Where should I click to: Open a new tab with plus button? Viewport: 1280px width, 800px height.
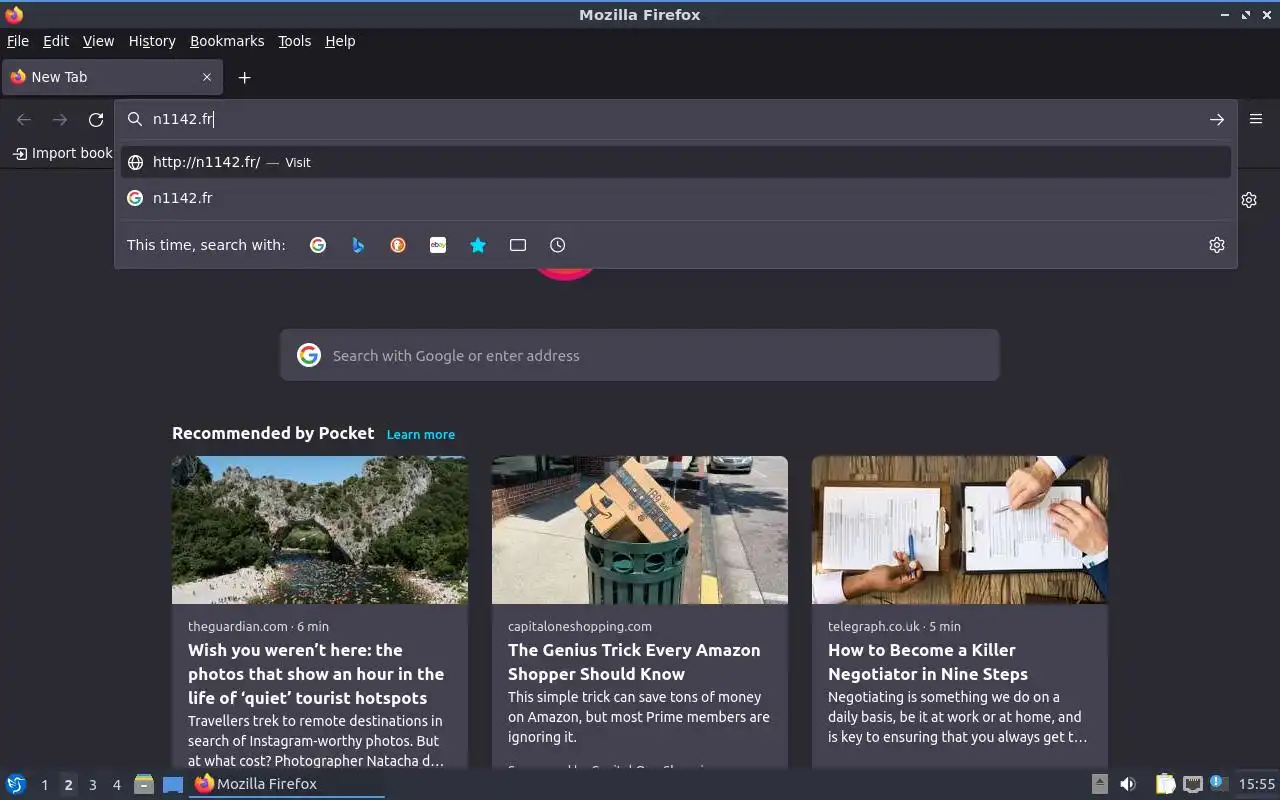244,77
